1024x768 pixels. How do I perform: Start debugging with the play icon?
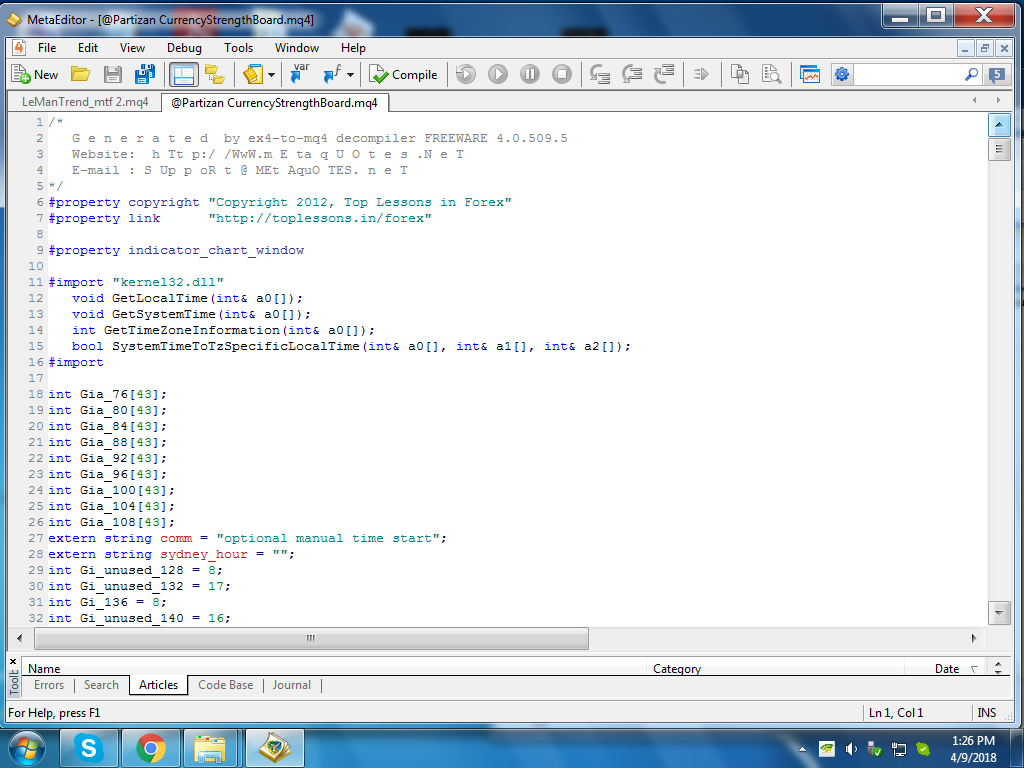(x=498, y=74)
